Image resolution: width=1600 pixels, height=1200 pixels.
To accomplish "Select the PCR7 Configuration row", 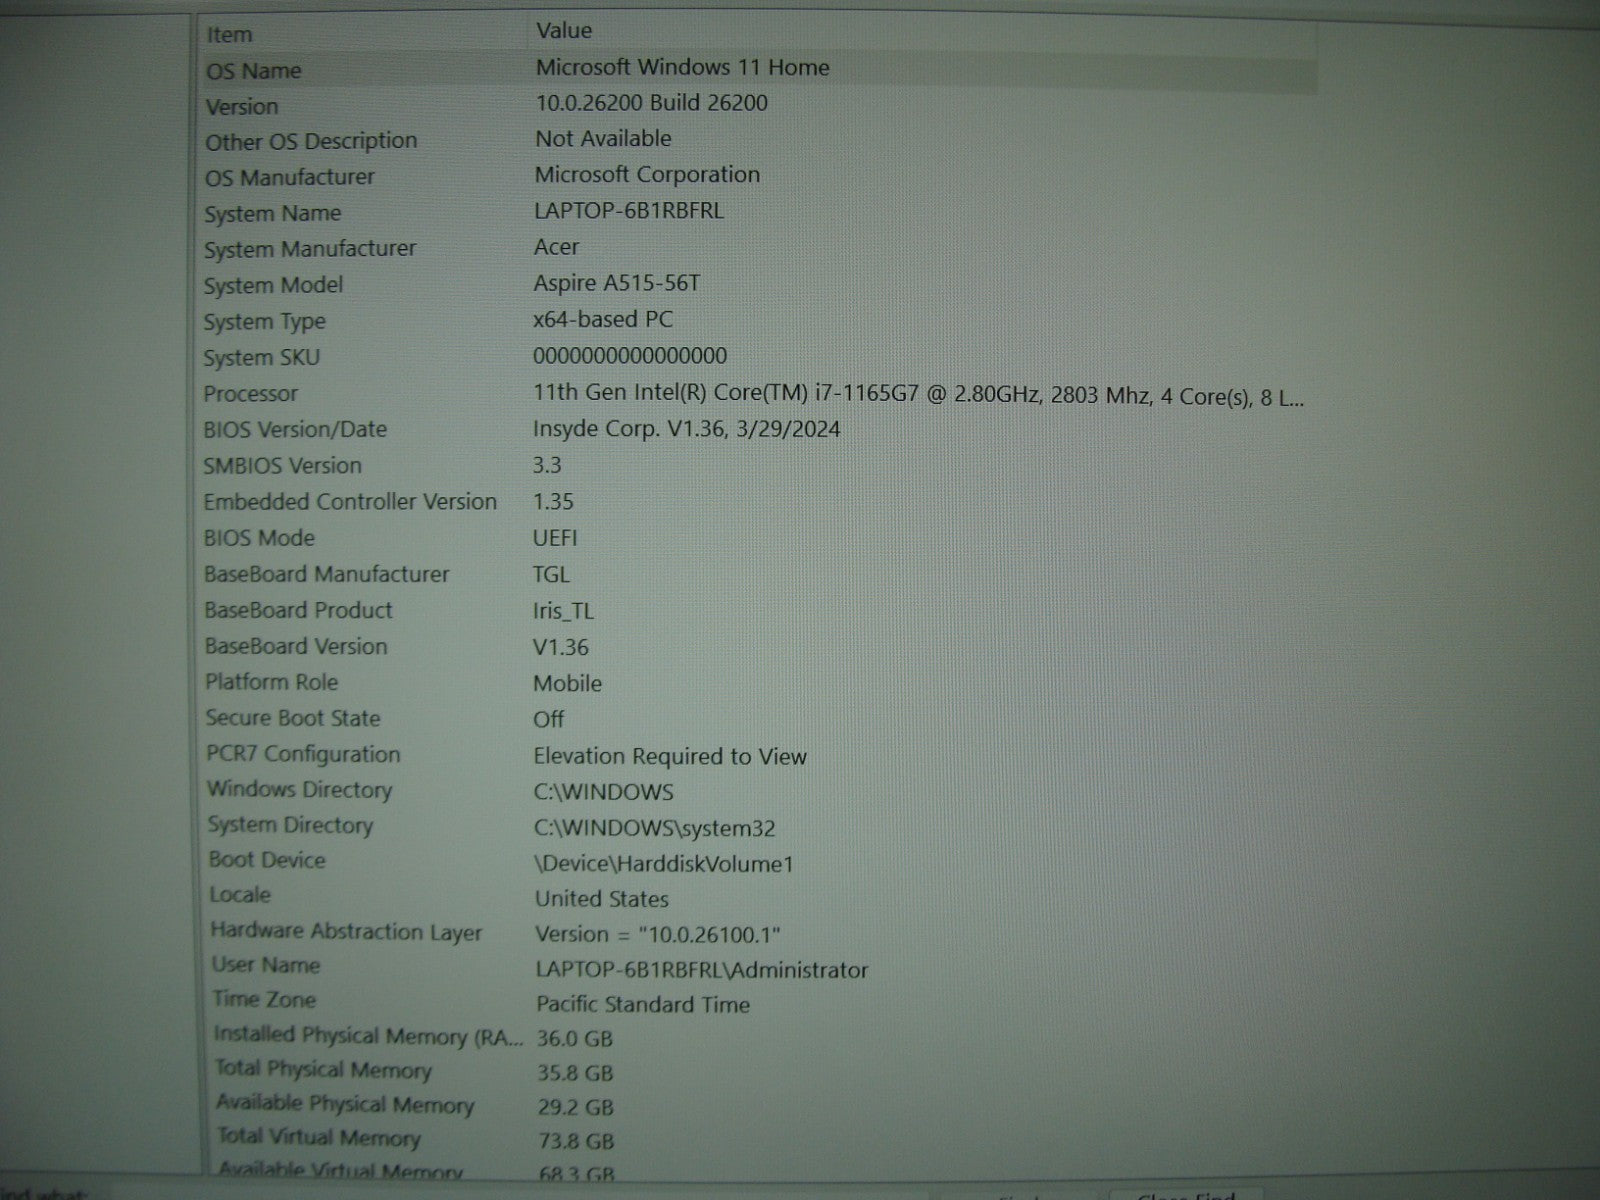I will 303,754.
